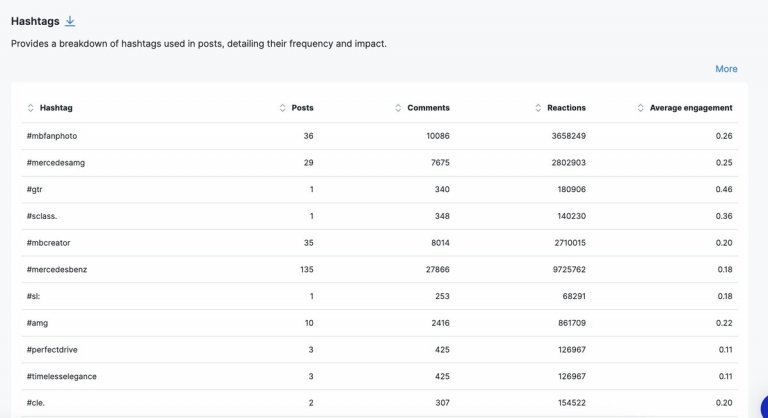Select the #sclass. hashtag
The height and width of the screenshot is (418, 768).
pos(42,216)
